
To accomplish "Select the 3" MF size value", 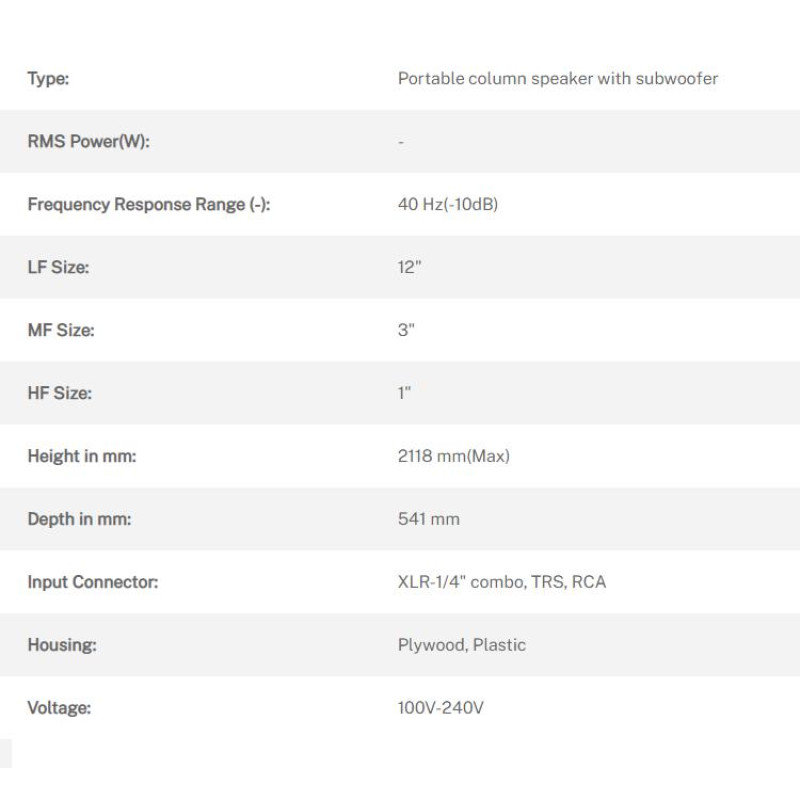I will 406,330.
